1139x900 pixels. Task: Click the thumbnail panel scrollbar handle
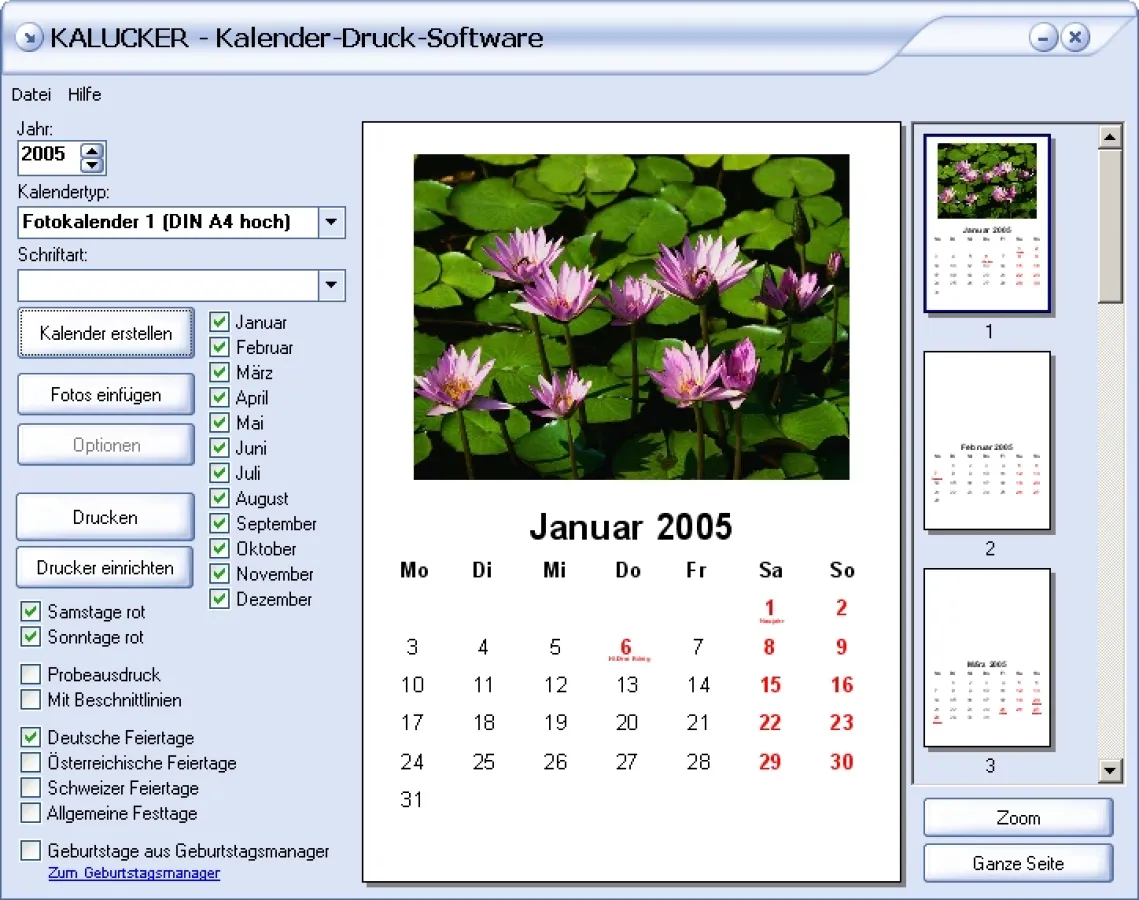coord(1110,225)
